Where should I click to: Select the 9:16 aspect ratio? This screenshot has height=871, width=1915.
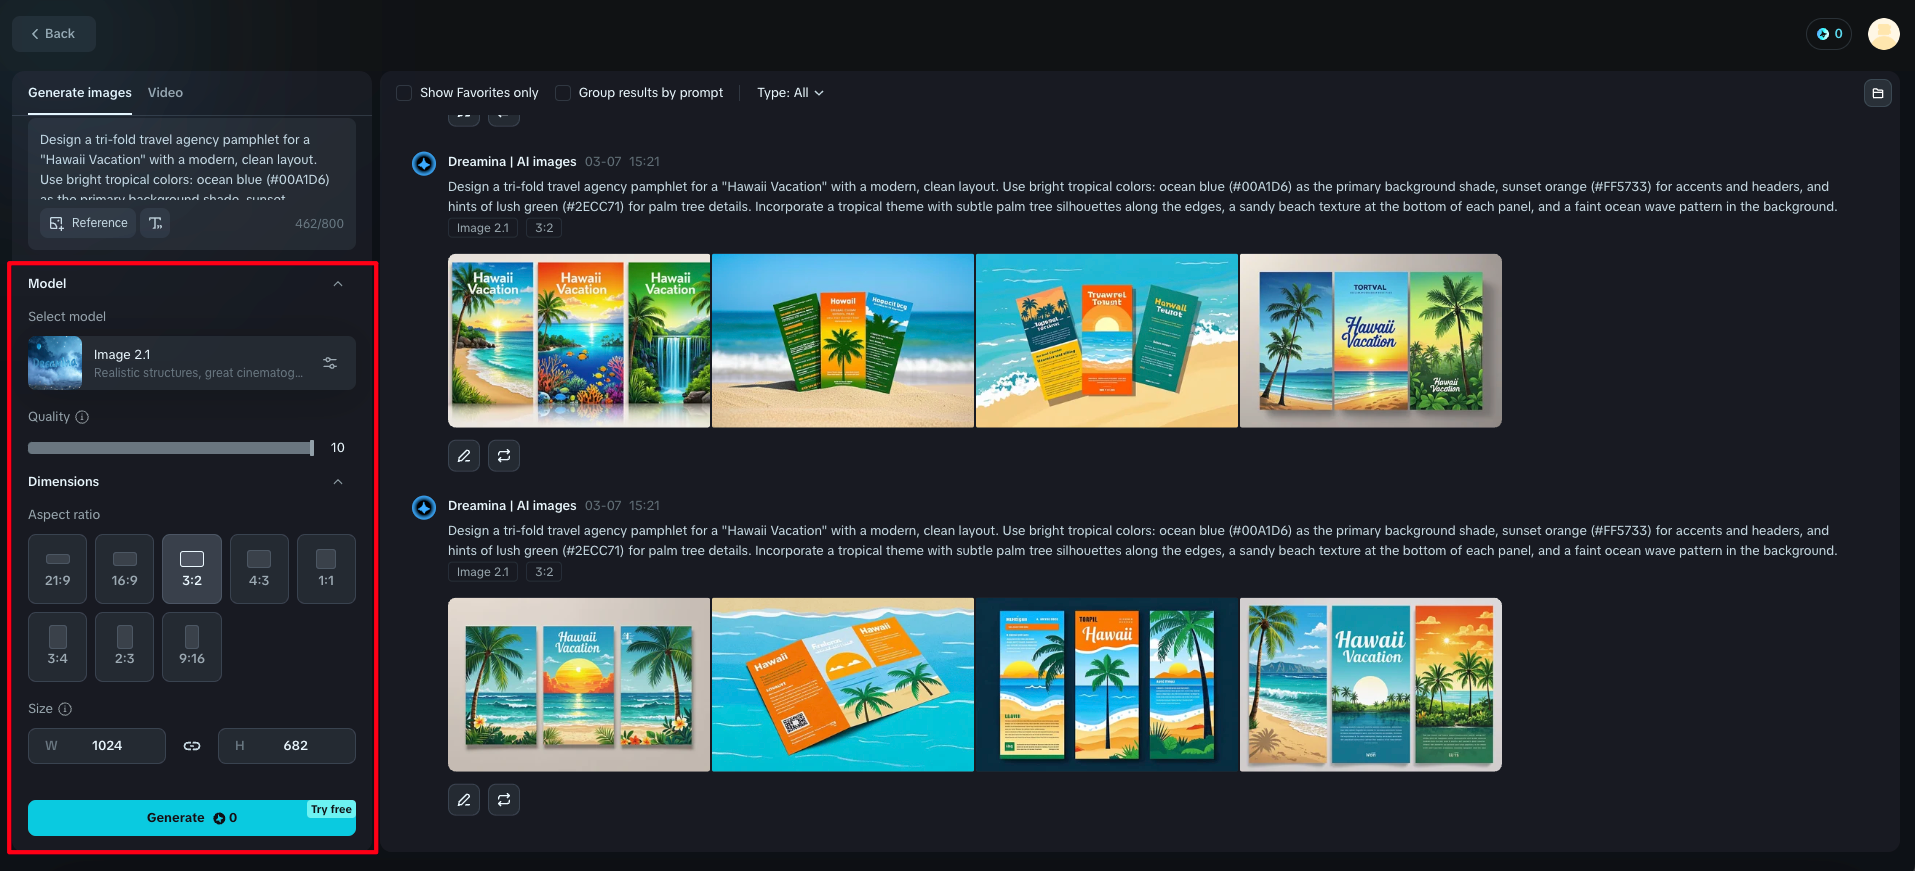click(192, 647)
